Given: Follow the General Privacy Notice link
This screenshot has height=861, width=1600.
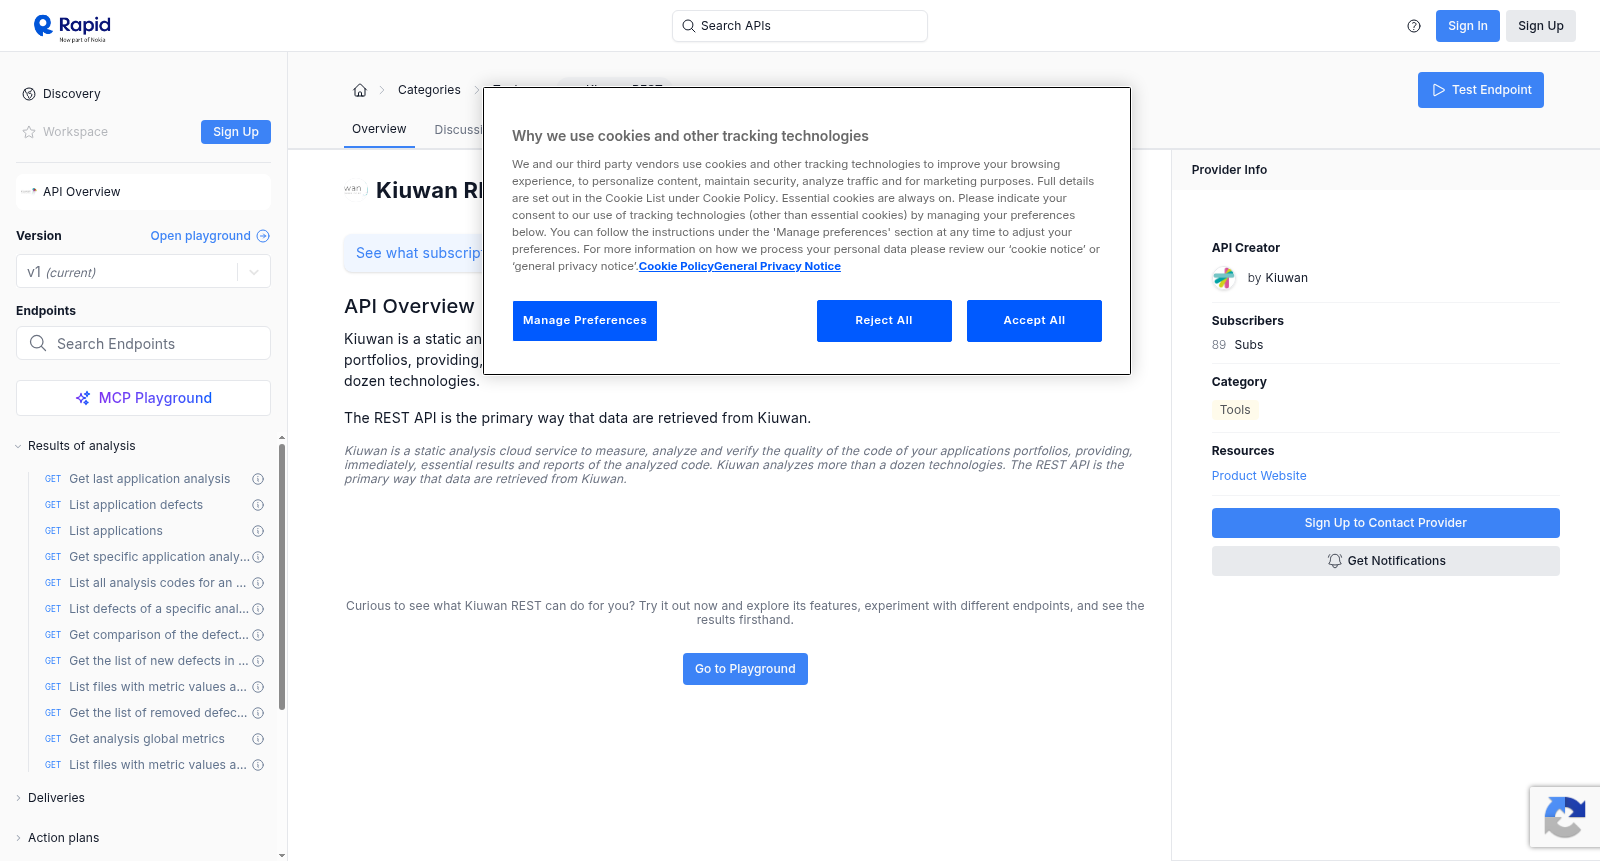Looking at the screenshot, I should click(777, 267).
